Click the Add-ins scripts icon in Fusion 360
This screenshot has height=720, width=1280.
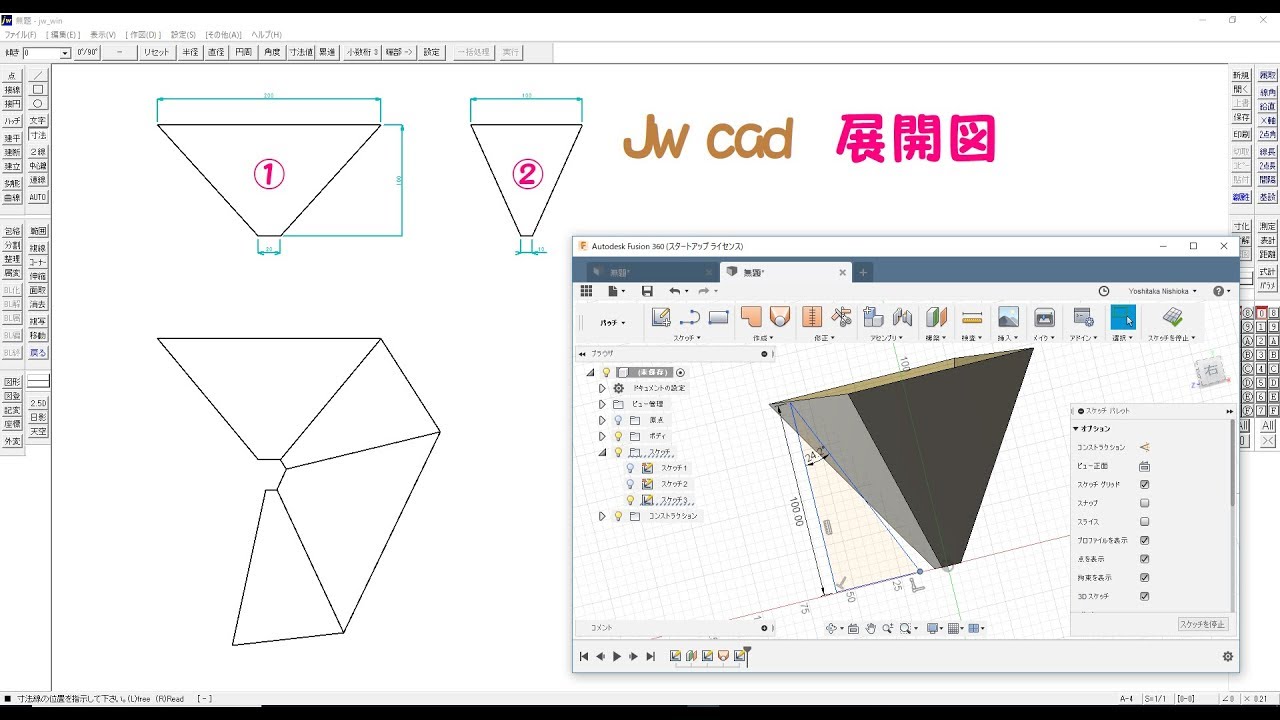[x=1083, y=317]
